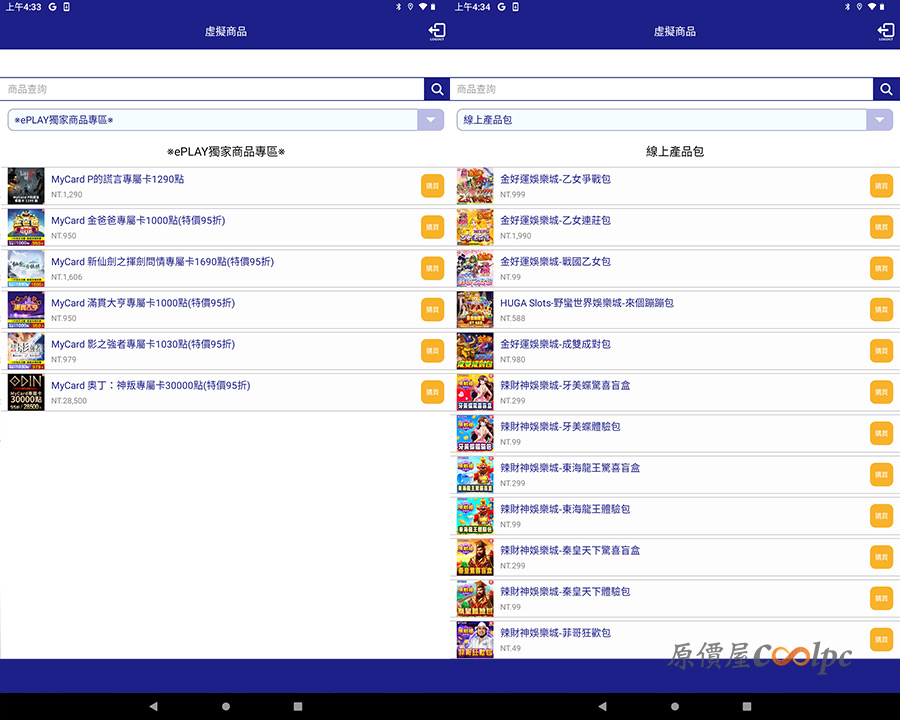Click the price "NT.588"
The width and height of the screenshot is (900, 720).
[x=513, y=319]
